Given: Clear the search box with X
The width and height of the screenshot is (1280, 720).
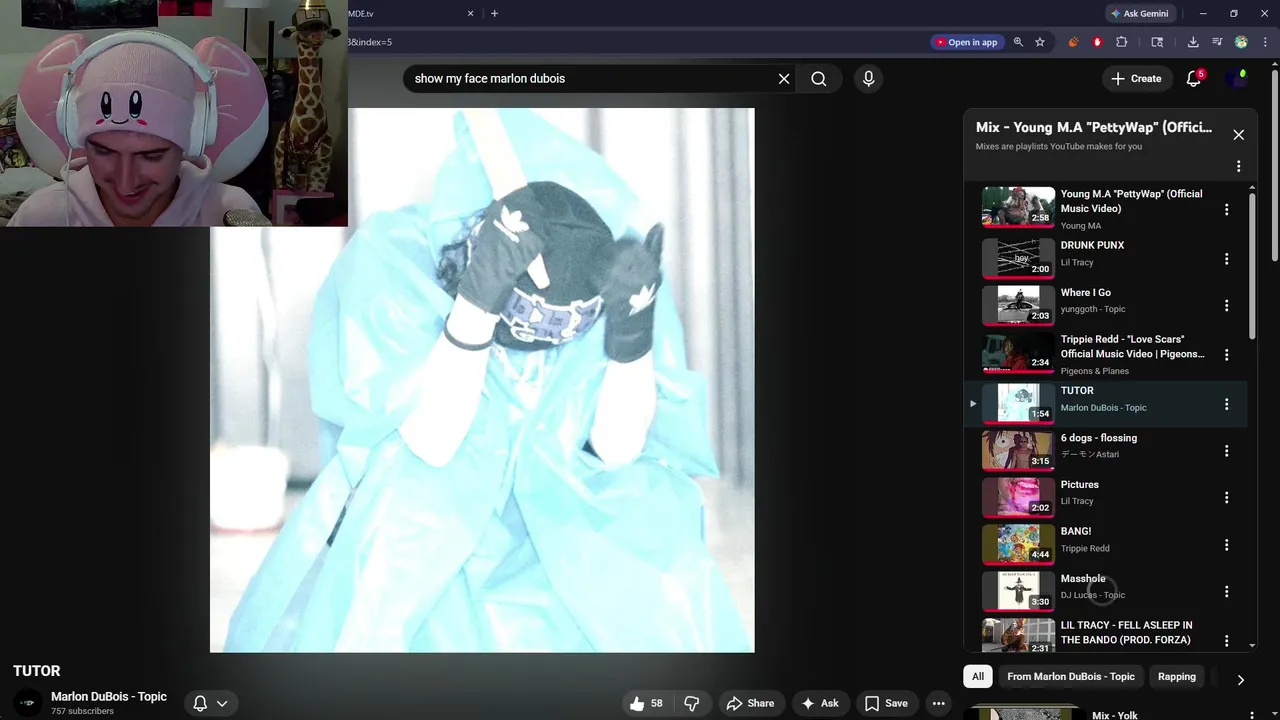Looking at the screenshot, I should click(x=784, y=79).
